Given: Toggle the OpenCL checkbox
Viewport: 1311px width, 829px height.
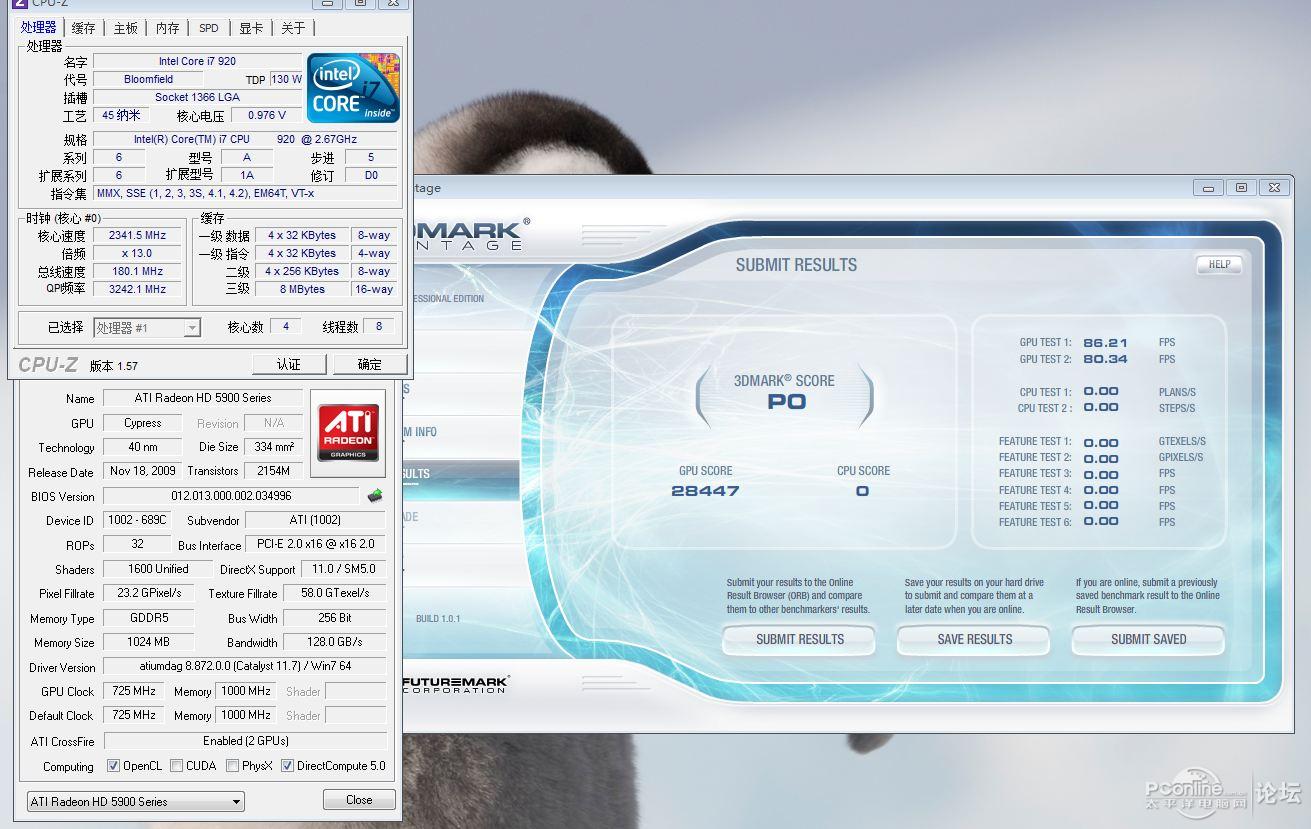Looking at the screenshot, I should [x=114, y=766].
